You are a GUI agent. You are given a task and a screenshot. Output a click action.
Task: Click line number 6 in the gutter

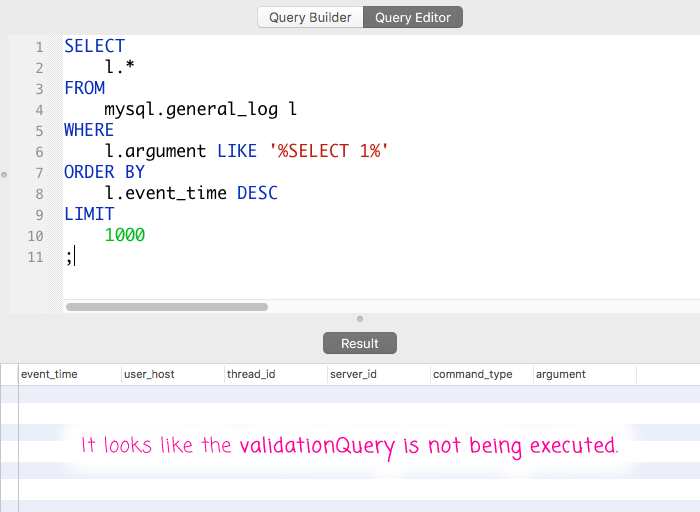click(39, 152)
